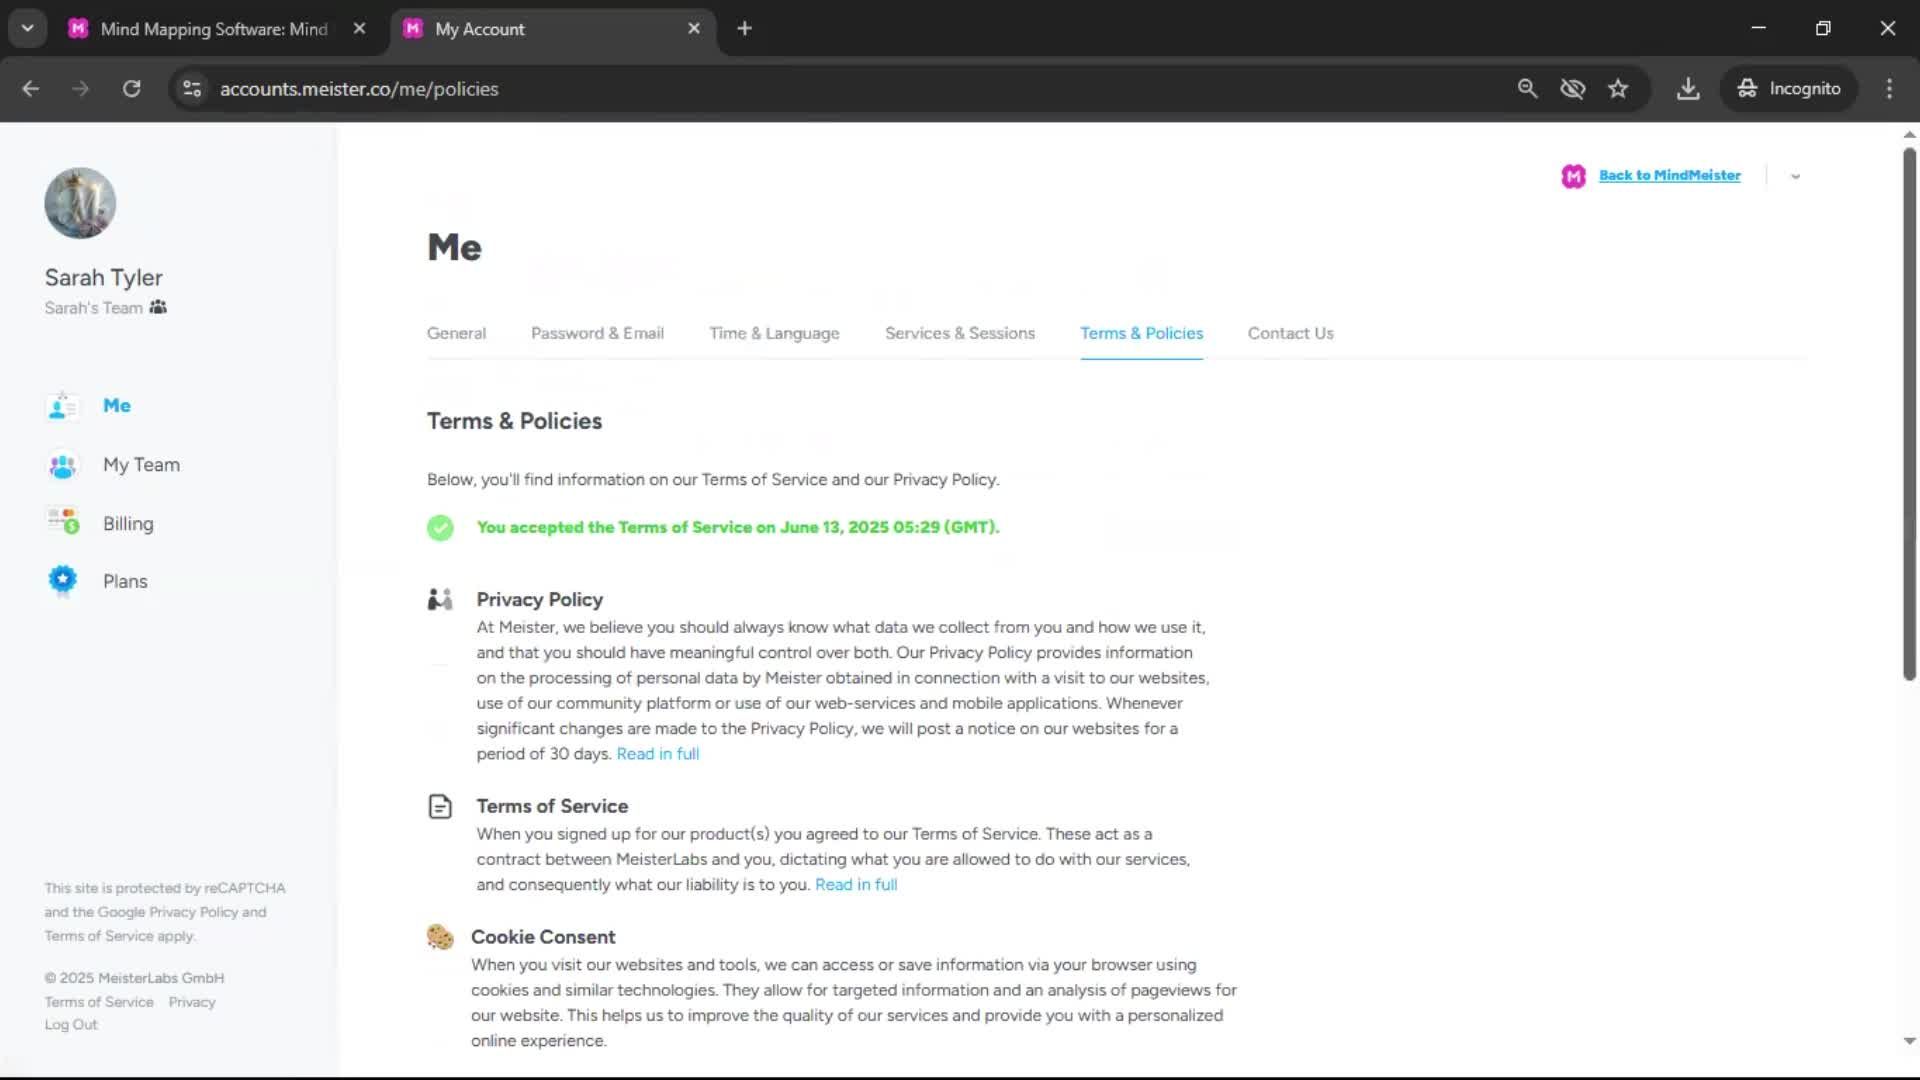The width and height of the screenshot is (1920, 1080).
Task: Click the green accepted checkmark icon
Action: [440, 528]
